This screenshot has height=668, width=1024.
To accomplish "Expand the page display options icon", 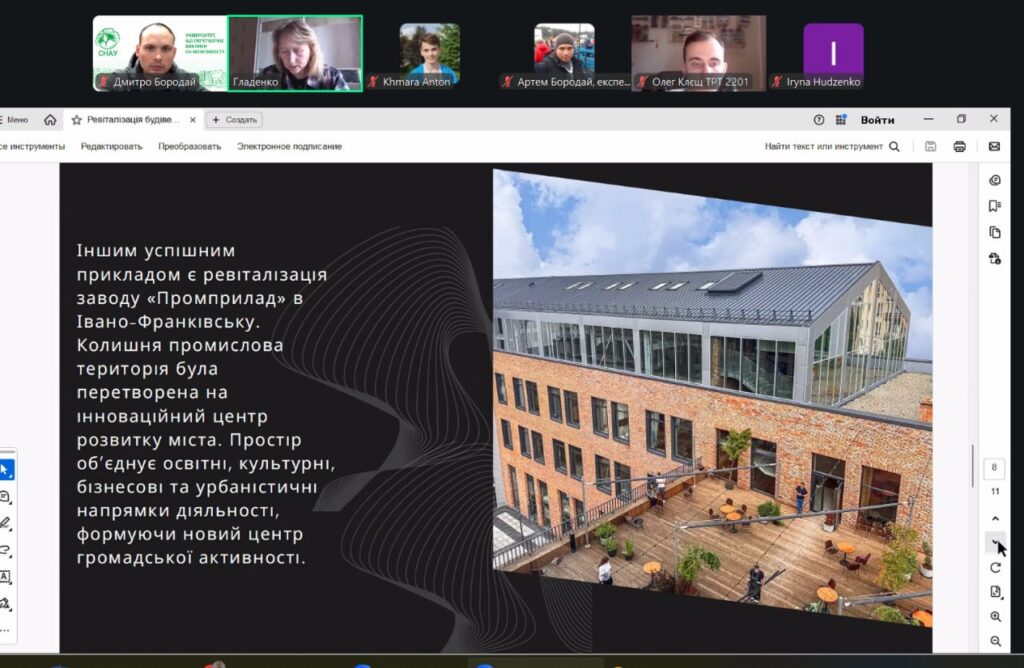I will (995, 592).
